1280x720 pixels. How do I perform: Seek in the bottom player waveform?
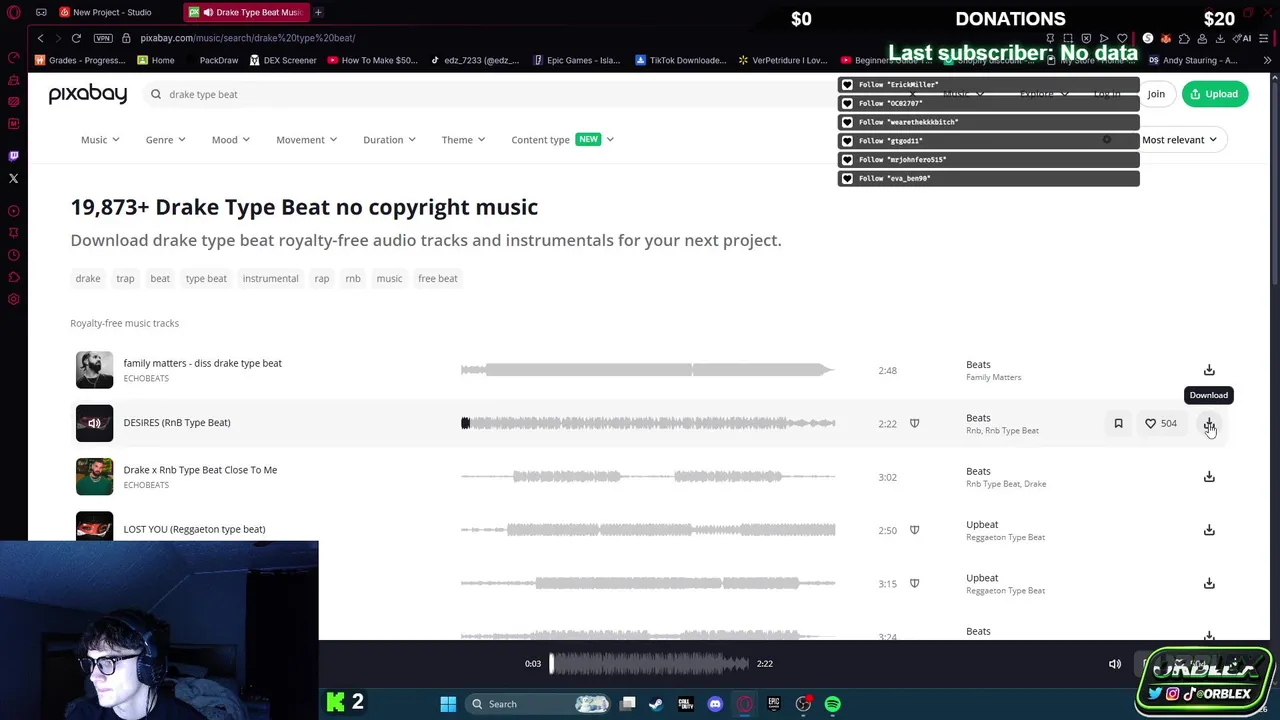648,664
